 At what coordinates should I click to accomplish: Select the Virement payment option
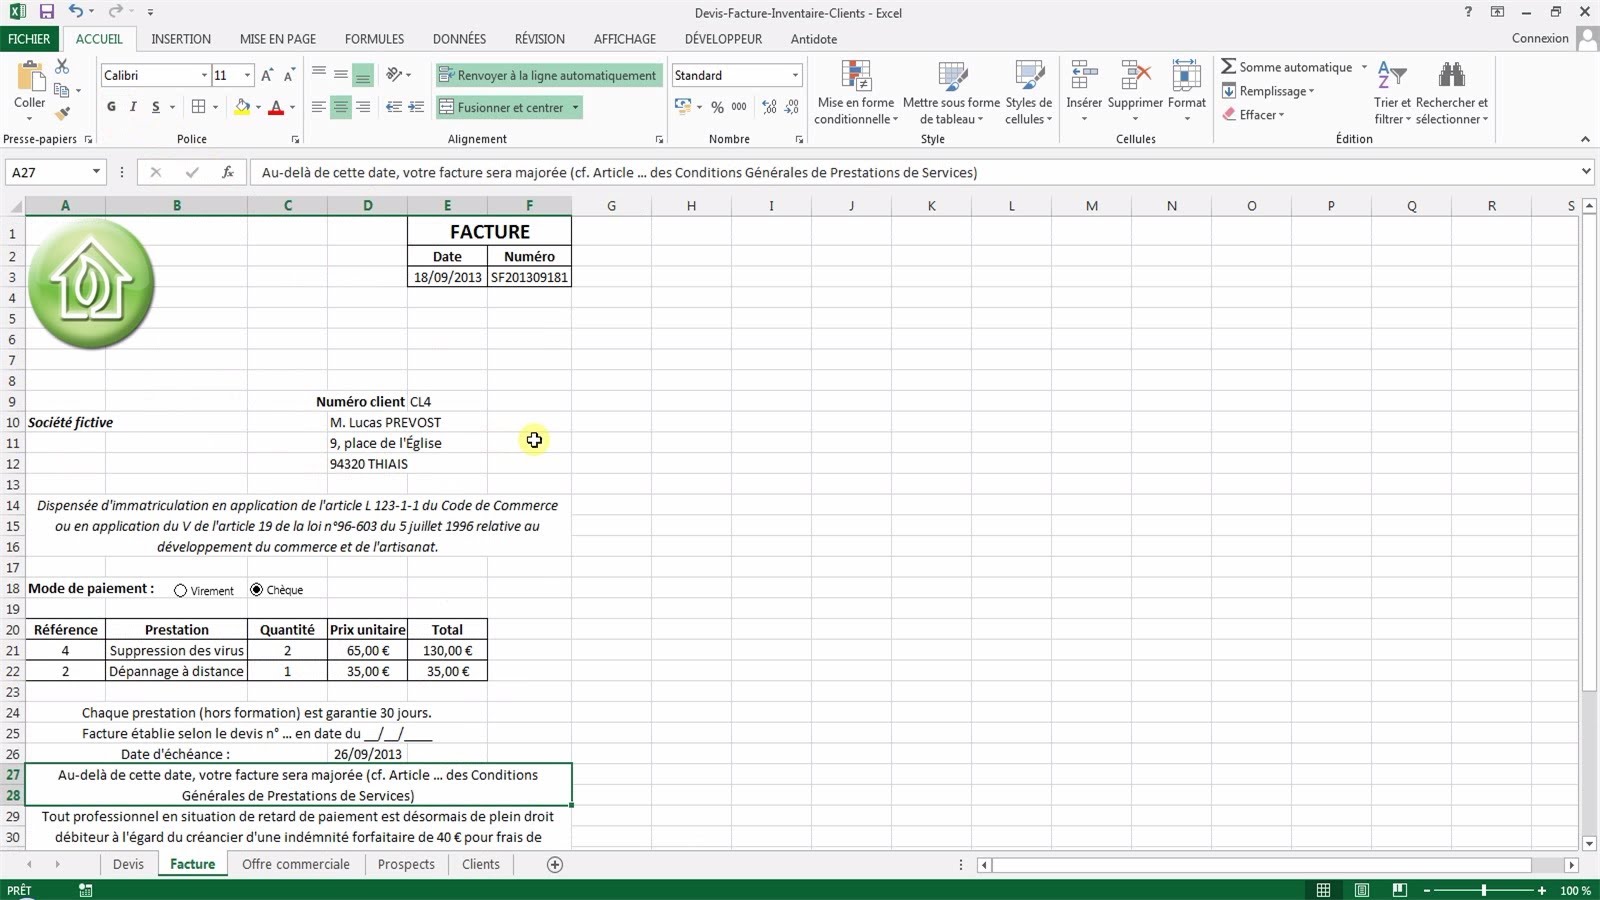pos(181,591)
